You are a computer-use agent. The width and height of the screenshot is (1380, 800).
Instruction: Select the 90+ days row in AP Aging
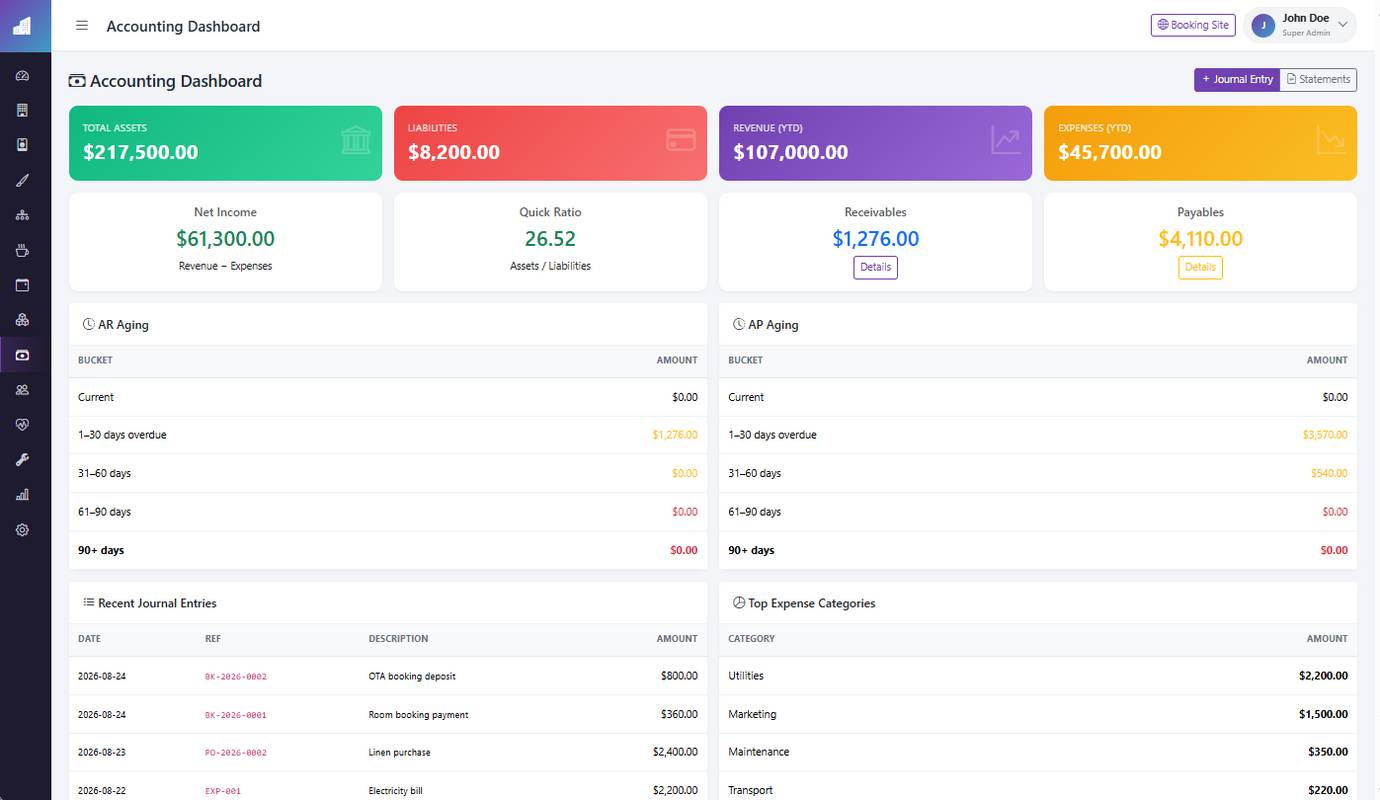coord(1038,550)
